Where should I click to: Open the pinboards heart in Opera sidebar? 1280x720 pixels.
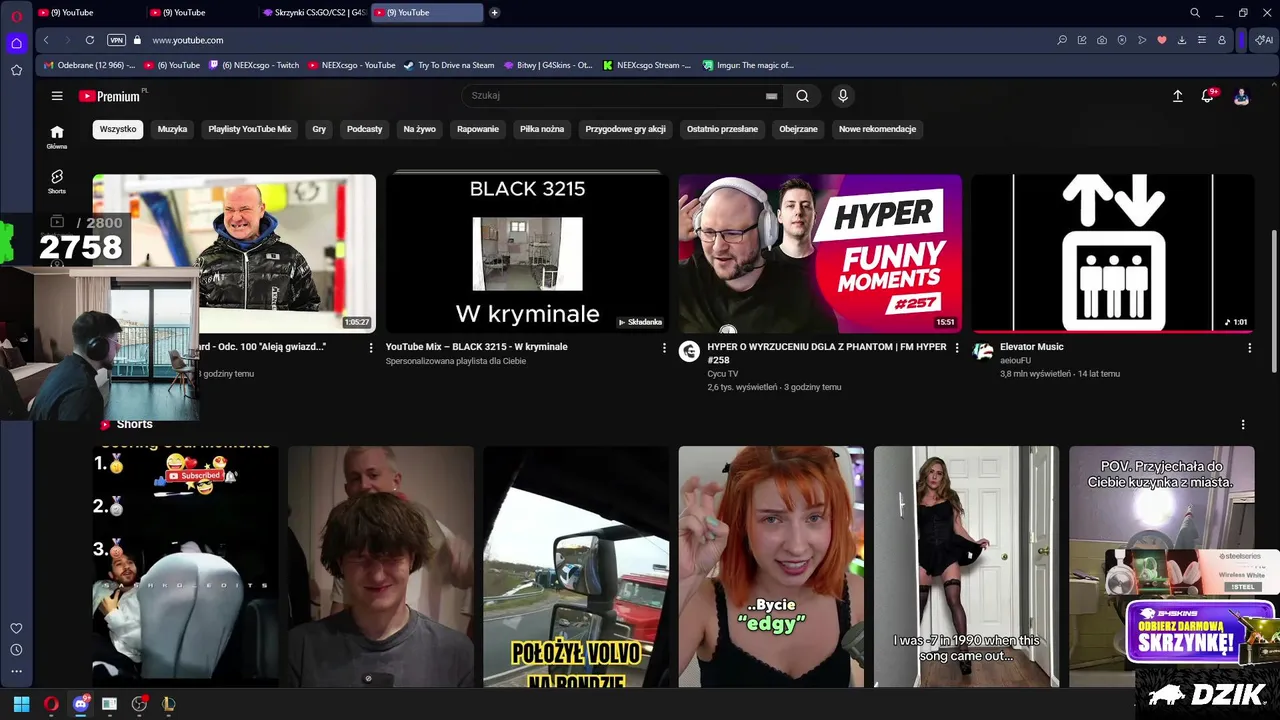16,628
